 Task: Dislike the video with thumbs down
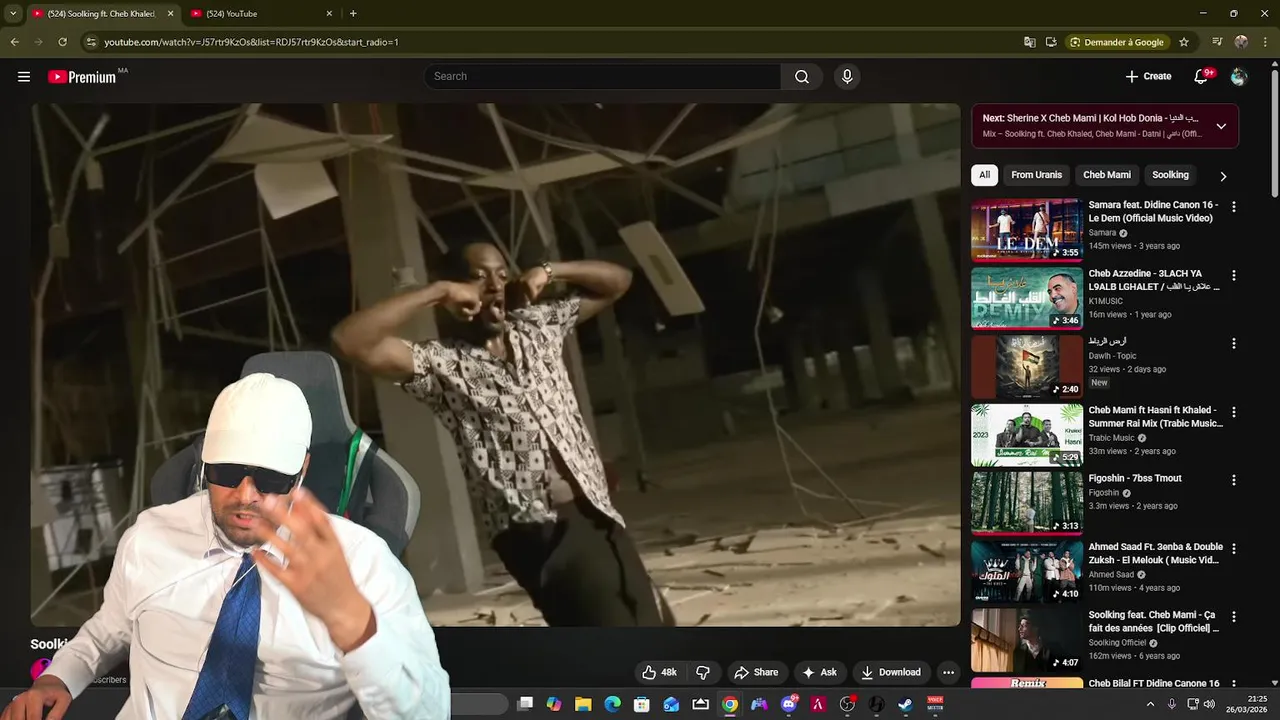(x=703, y=672)
